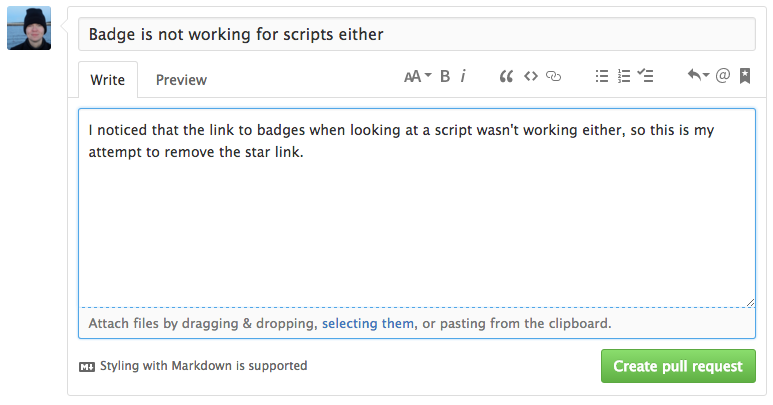Click inside the comment body text area
Screen dimensions: 773x405
[x=417, y=207]
